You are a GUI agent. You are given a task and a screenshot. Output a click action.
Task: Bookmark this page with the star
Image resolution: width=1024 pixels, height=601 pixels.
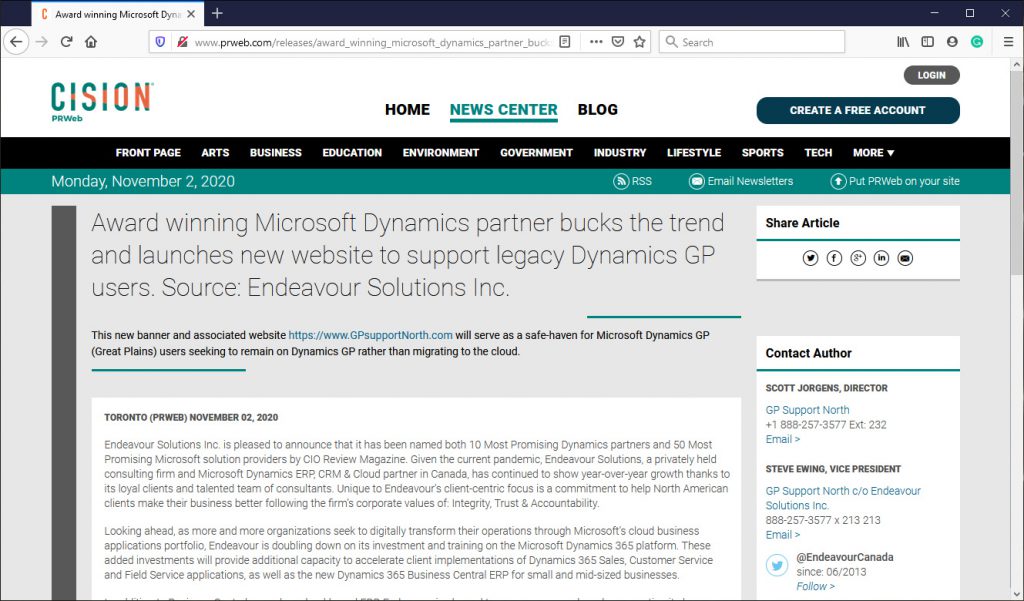pos(639,42)
